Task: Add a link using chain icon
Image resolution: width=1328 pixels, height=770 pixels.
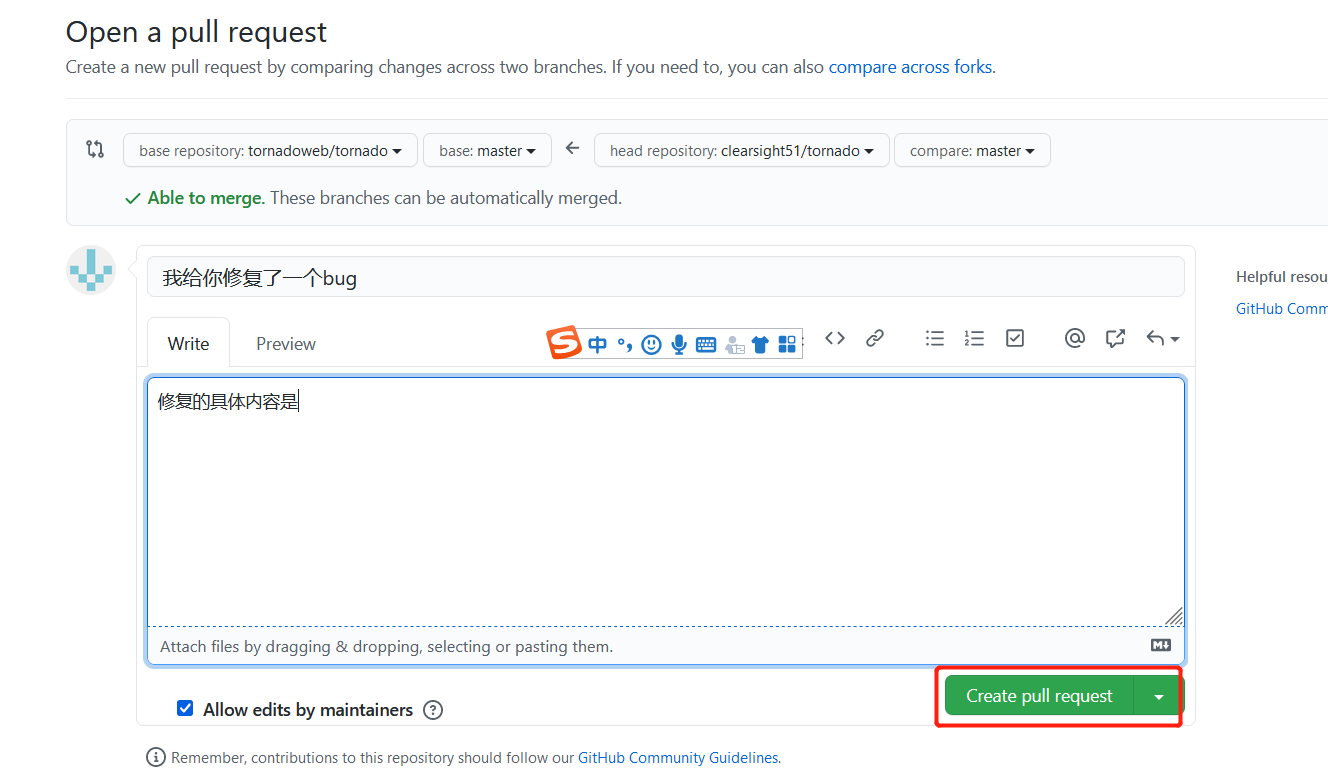Action: 875,338
